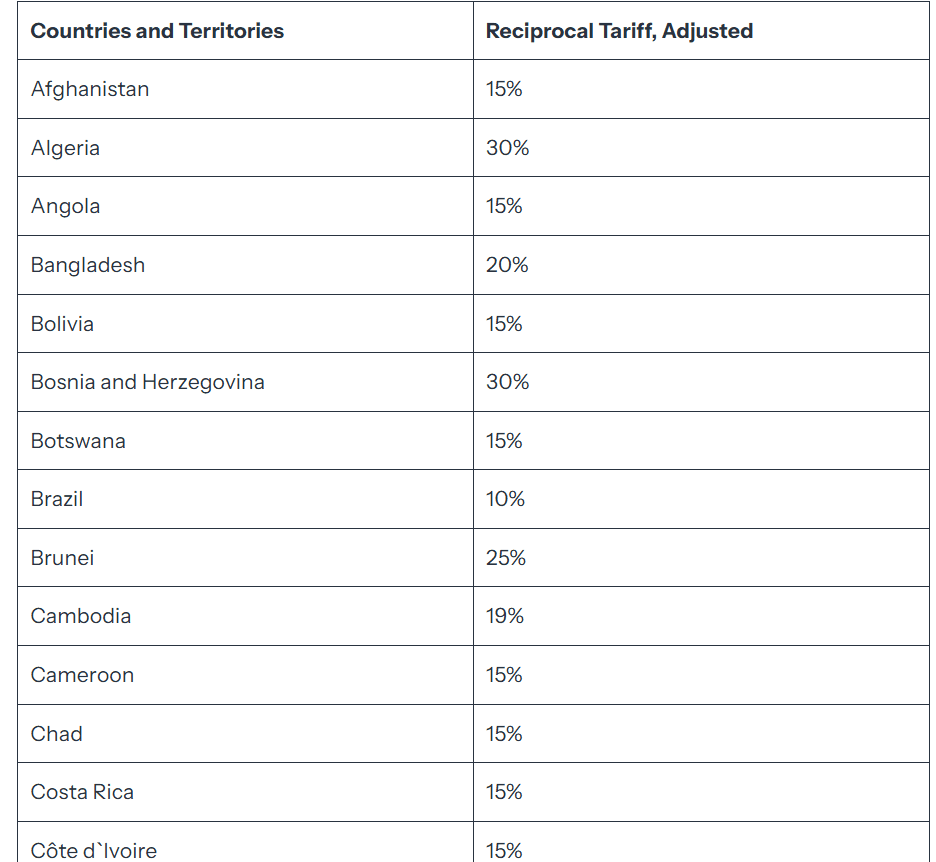Select Brazil's 10% tariff value
The height and width of the screenshot is (862, 936).
pyautogui.click(x=505, y=499)
